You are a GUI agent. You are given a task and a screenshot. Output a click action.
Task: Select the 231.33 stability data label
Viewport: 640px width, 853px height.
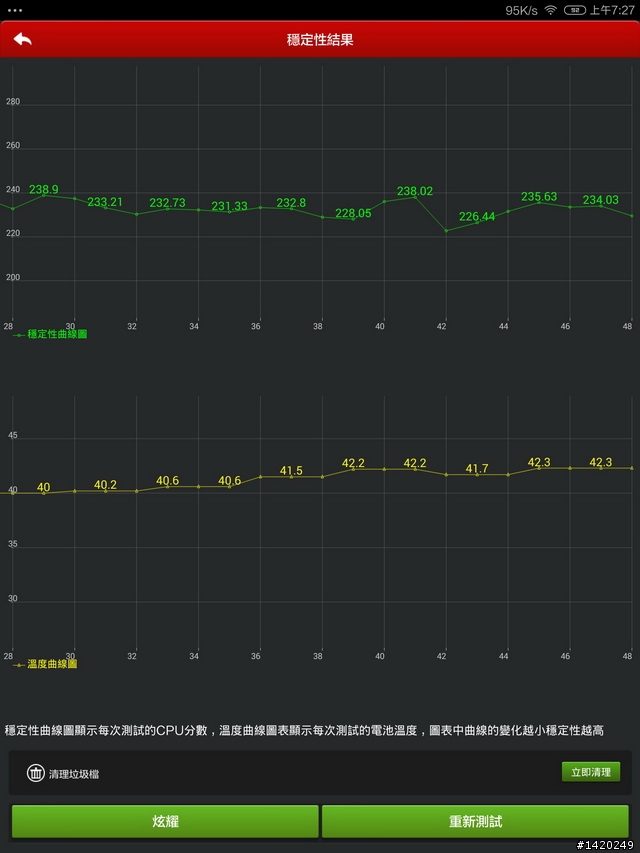[229, 206]
